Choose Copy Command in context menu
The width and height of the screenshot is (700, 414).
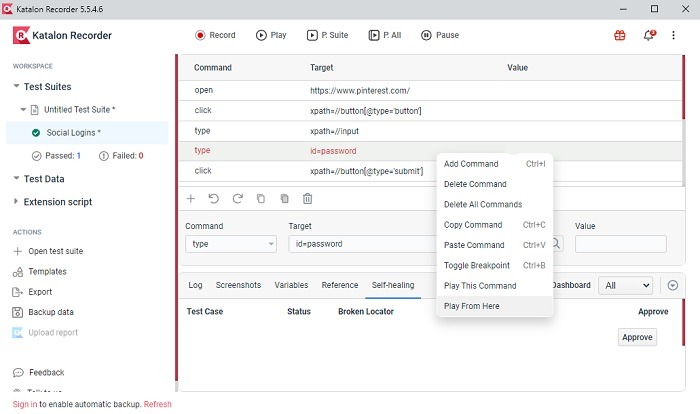(494, 225)
